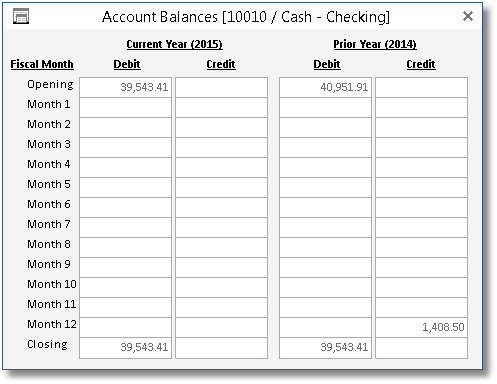Click the Account Balances window title text
497x384 pixels.
246,17
